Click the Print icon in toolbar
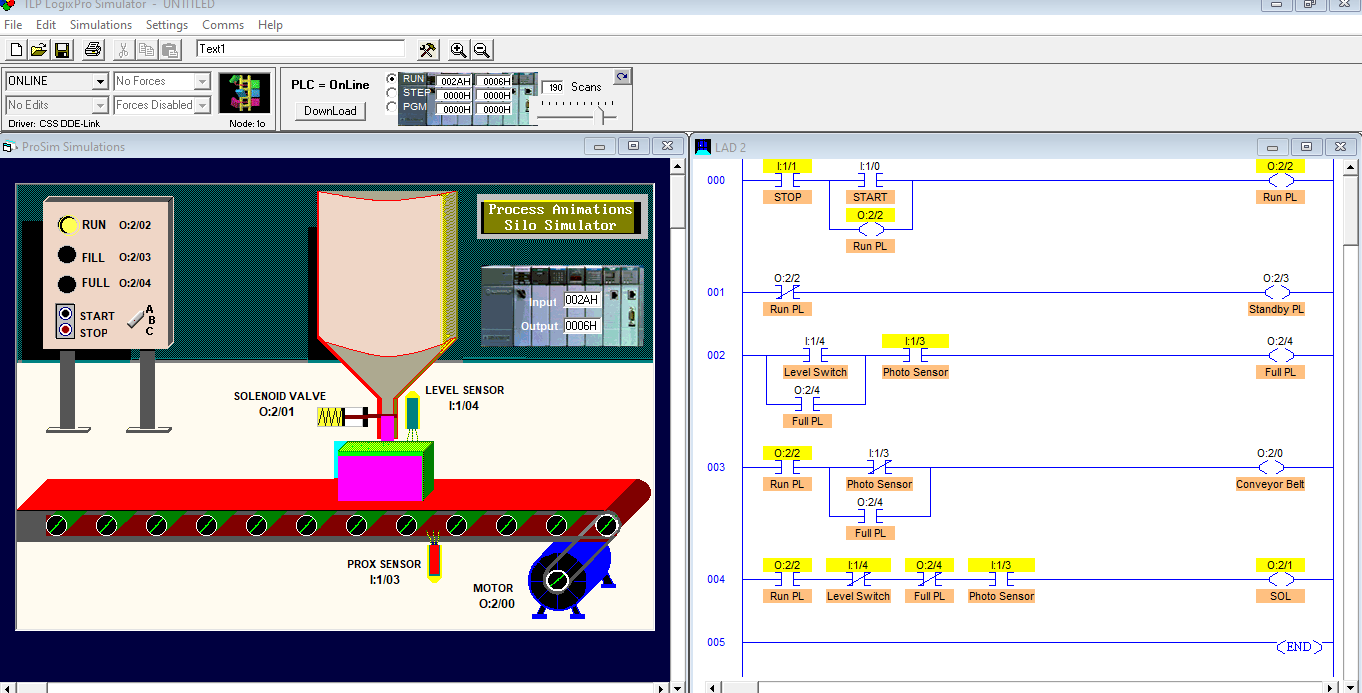 (x=93, y=49)
